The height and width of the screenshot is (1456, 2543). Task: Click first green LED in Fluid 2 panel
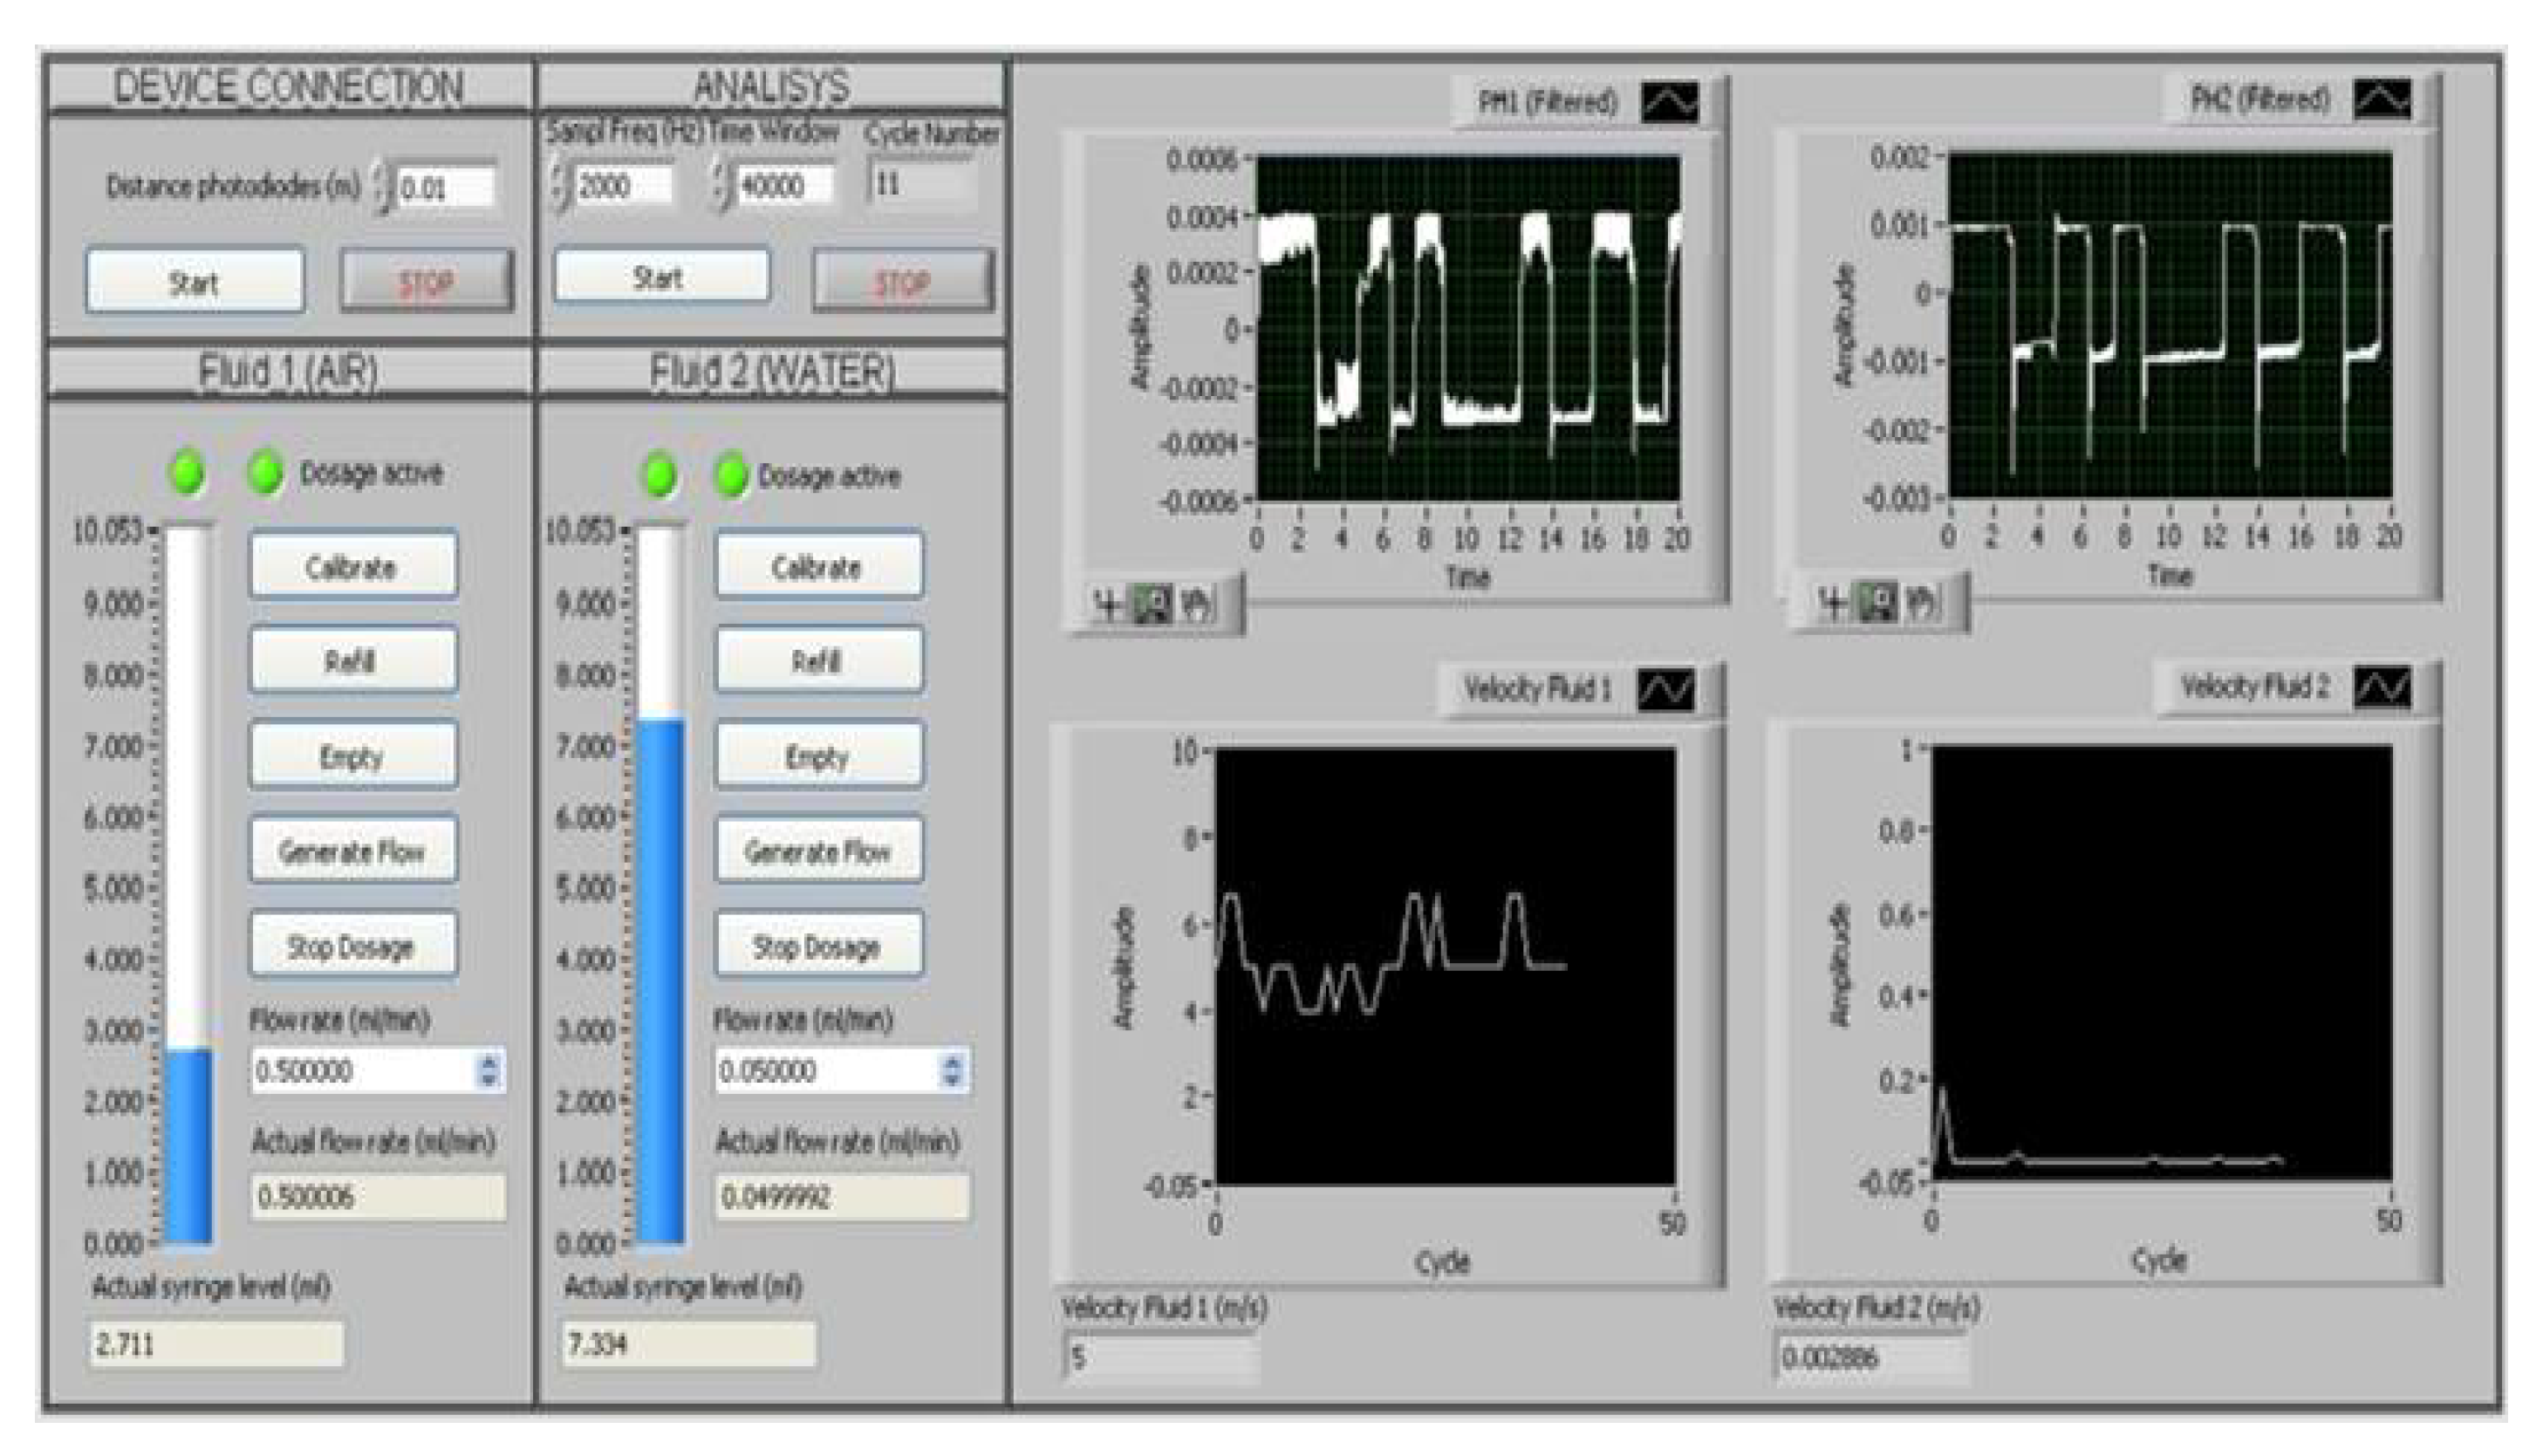tap(660, 476)
